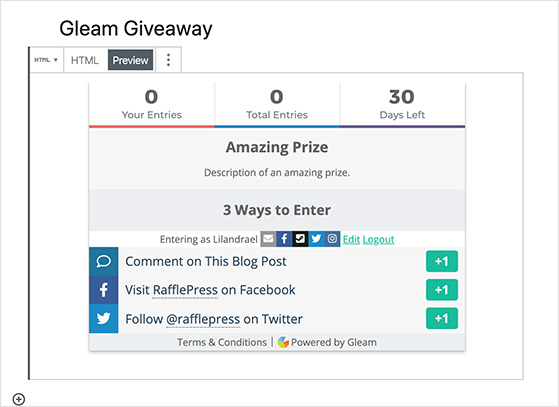
Task: Switch to the HTML tab
Action: 84,60
